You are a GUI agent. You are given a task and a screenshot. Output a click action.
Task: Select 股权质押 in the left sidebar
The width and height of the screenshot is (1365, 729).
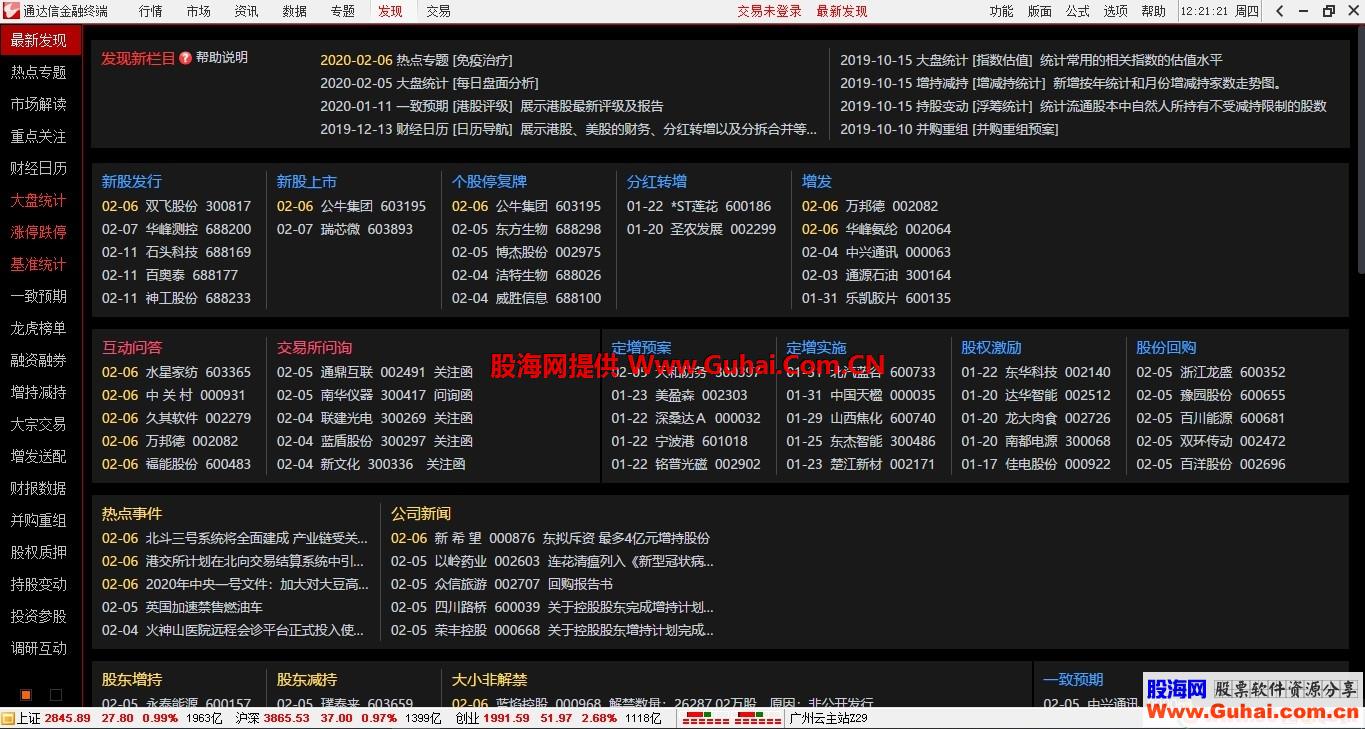click(x=39, y=552)
